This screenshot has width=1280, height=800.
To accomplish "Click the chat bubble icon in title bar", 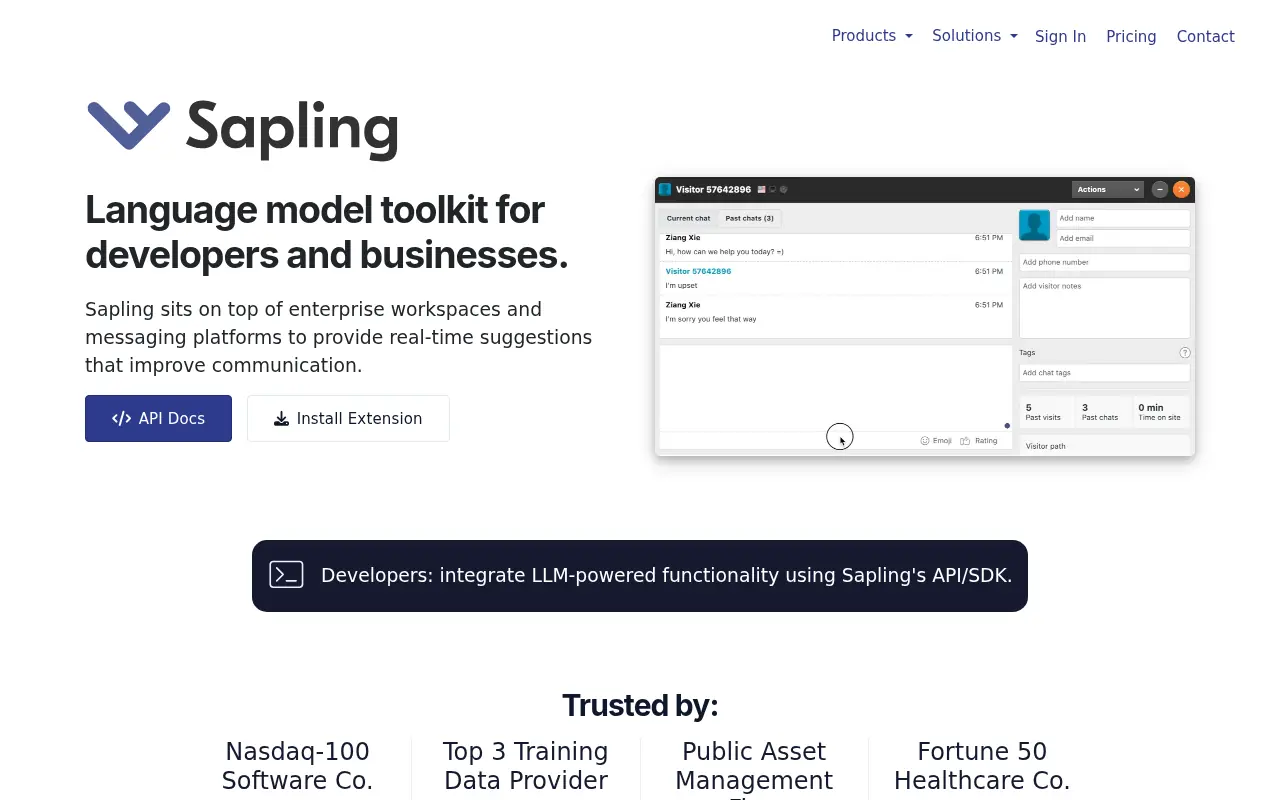I will pyautogui.click(x=772, y=189).
